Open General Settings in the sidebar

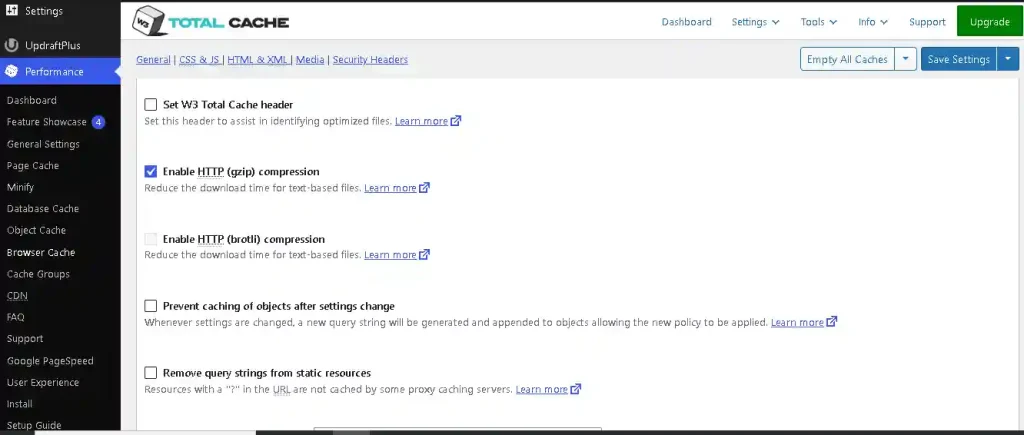click(x=43, y=144)
